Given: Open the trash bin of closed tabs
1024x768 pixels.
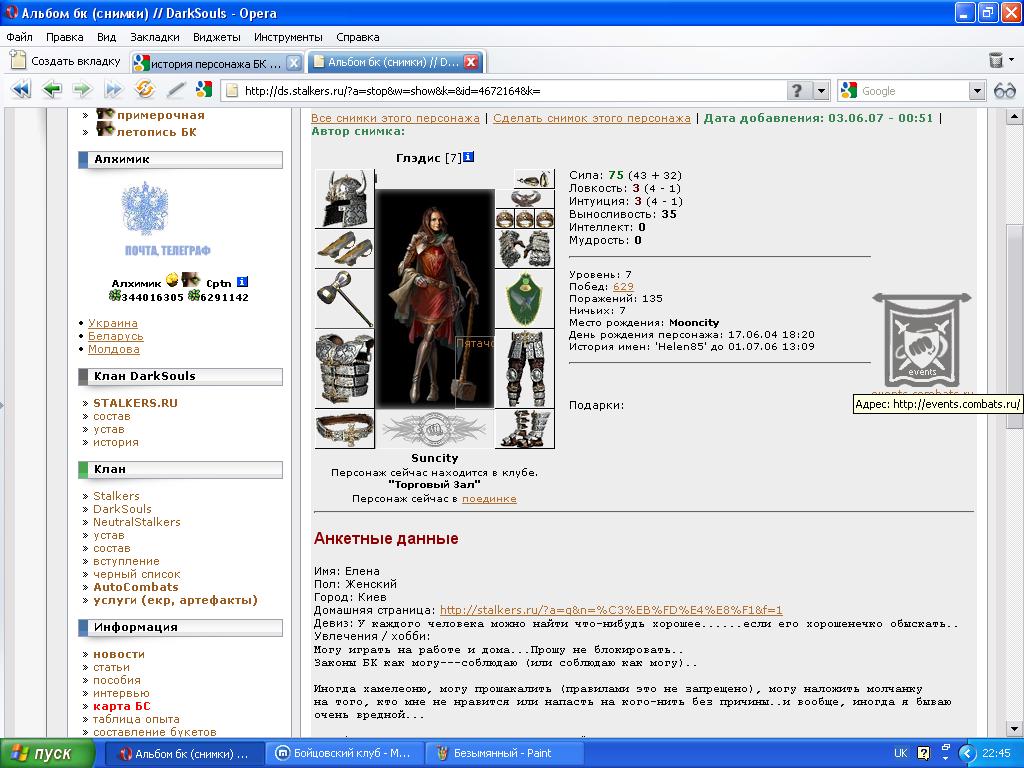Looking at the screenshot, I should [x=996, y=60].
